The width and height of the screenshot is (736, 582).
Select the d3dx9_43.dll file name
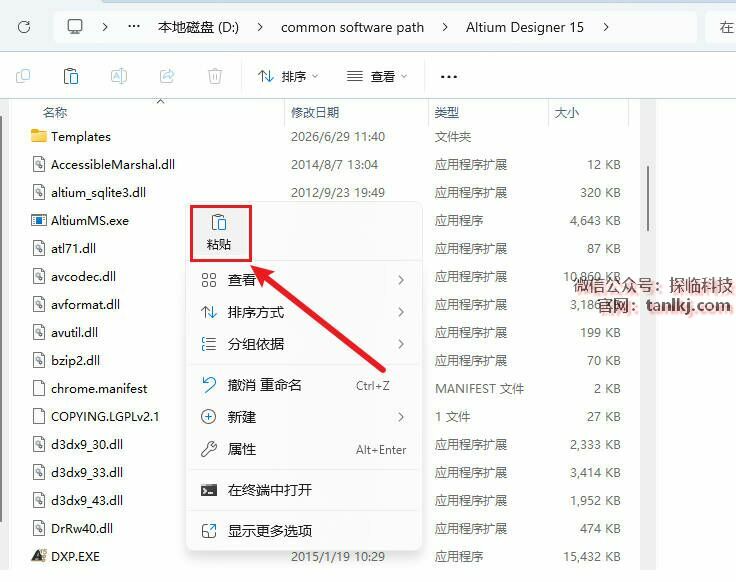click(x=87, y=500)
